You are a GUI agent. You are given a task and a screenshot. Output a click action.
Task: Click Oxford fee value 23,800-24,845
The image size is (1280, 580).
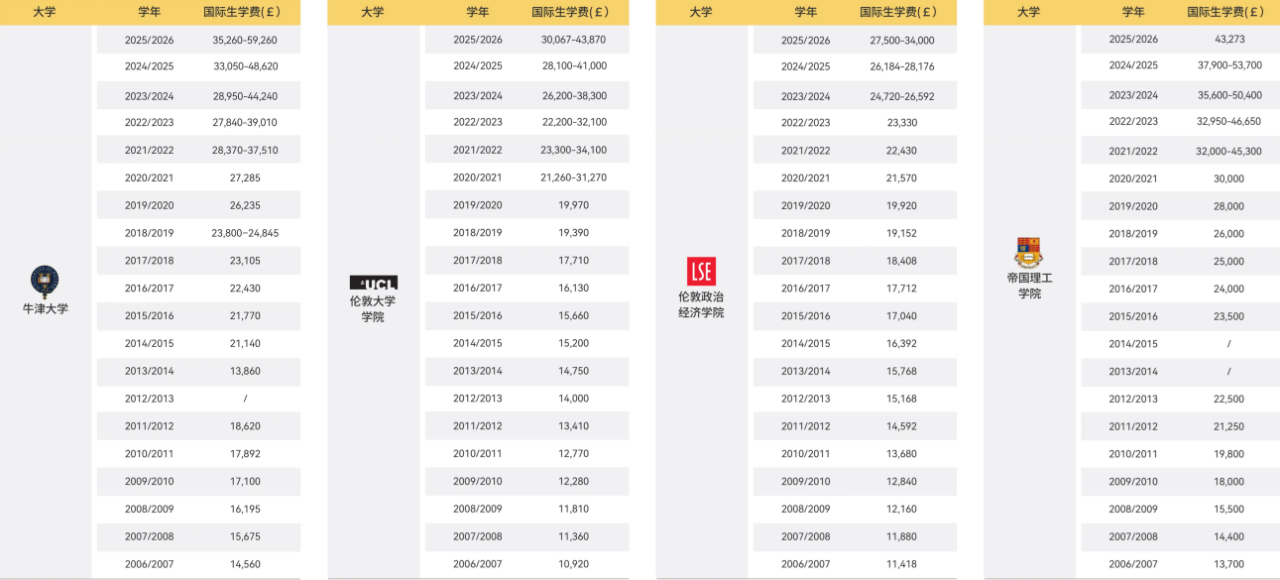pos(245,233)
